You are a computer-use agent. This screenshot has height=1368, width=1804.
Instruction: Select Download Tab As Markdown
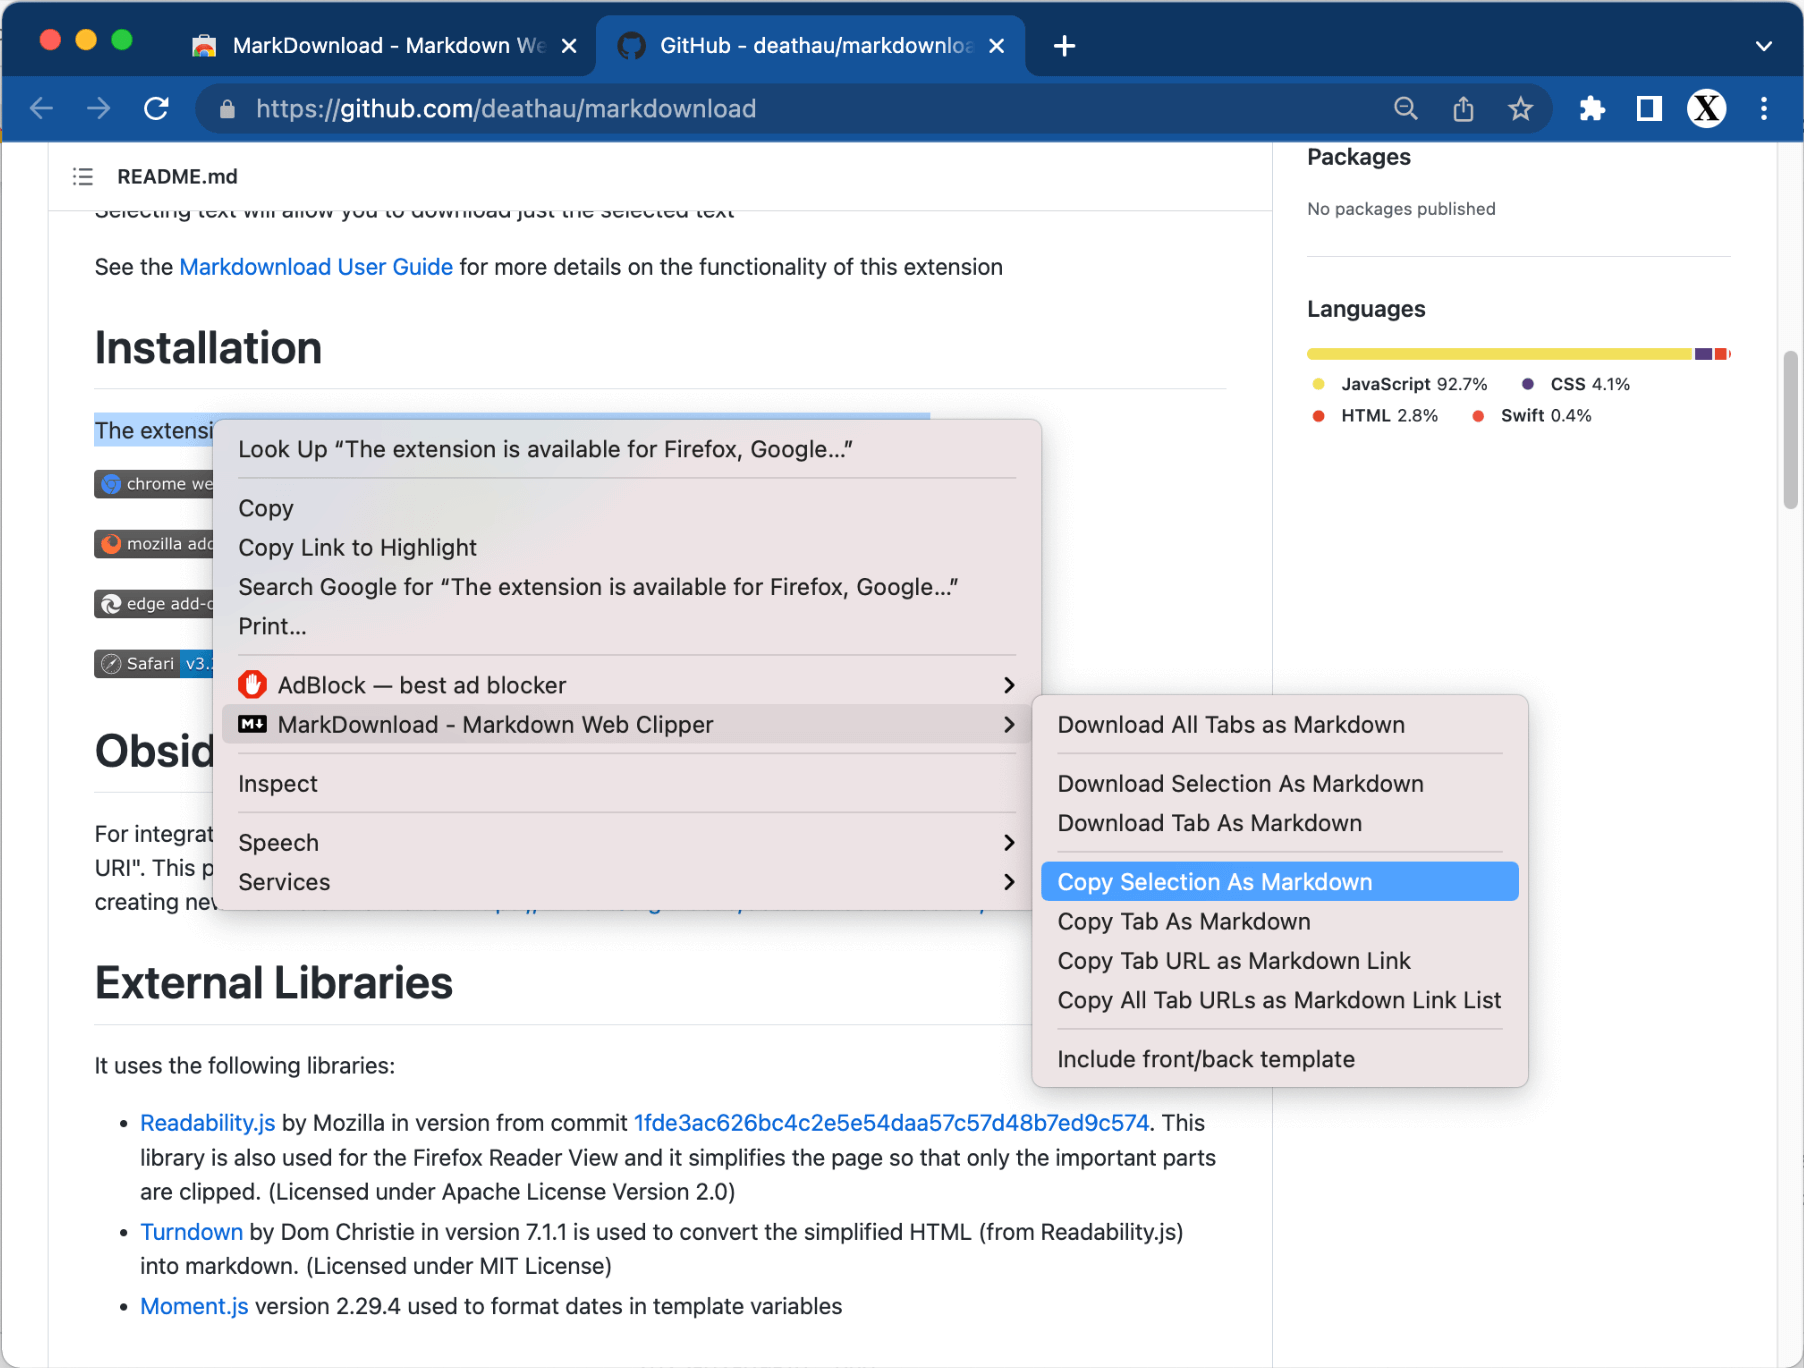[1279, 823]
